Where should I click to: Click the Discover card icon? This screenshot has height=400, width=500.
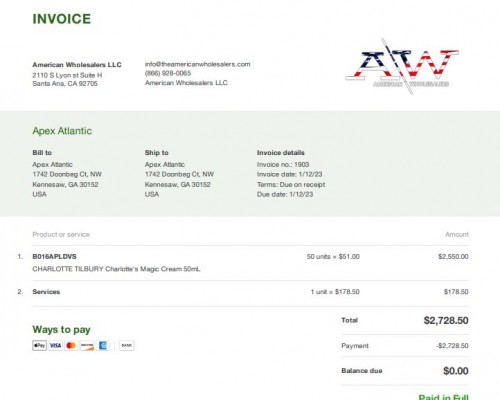(87, 345)
